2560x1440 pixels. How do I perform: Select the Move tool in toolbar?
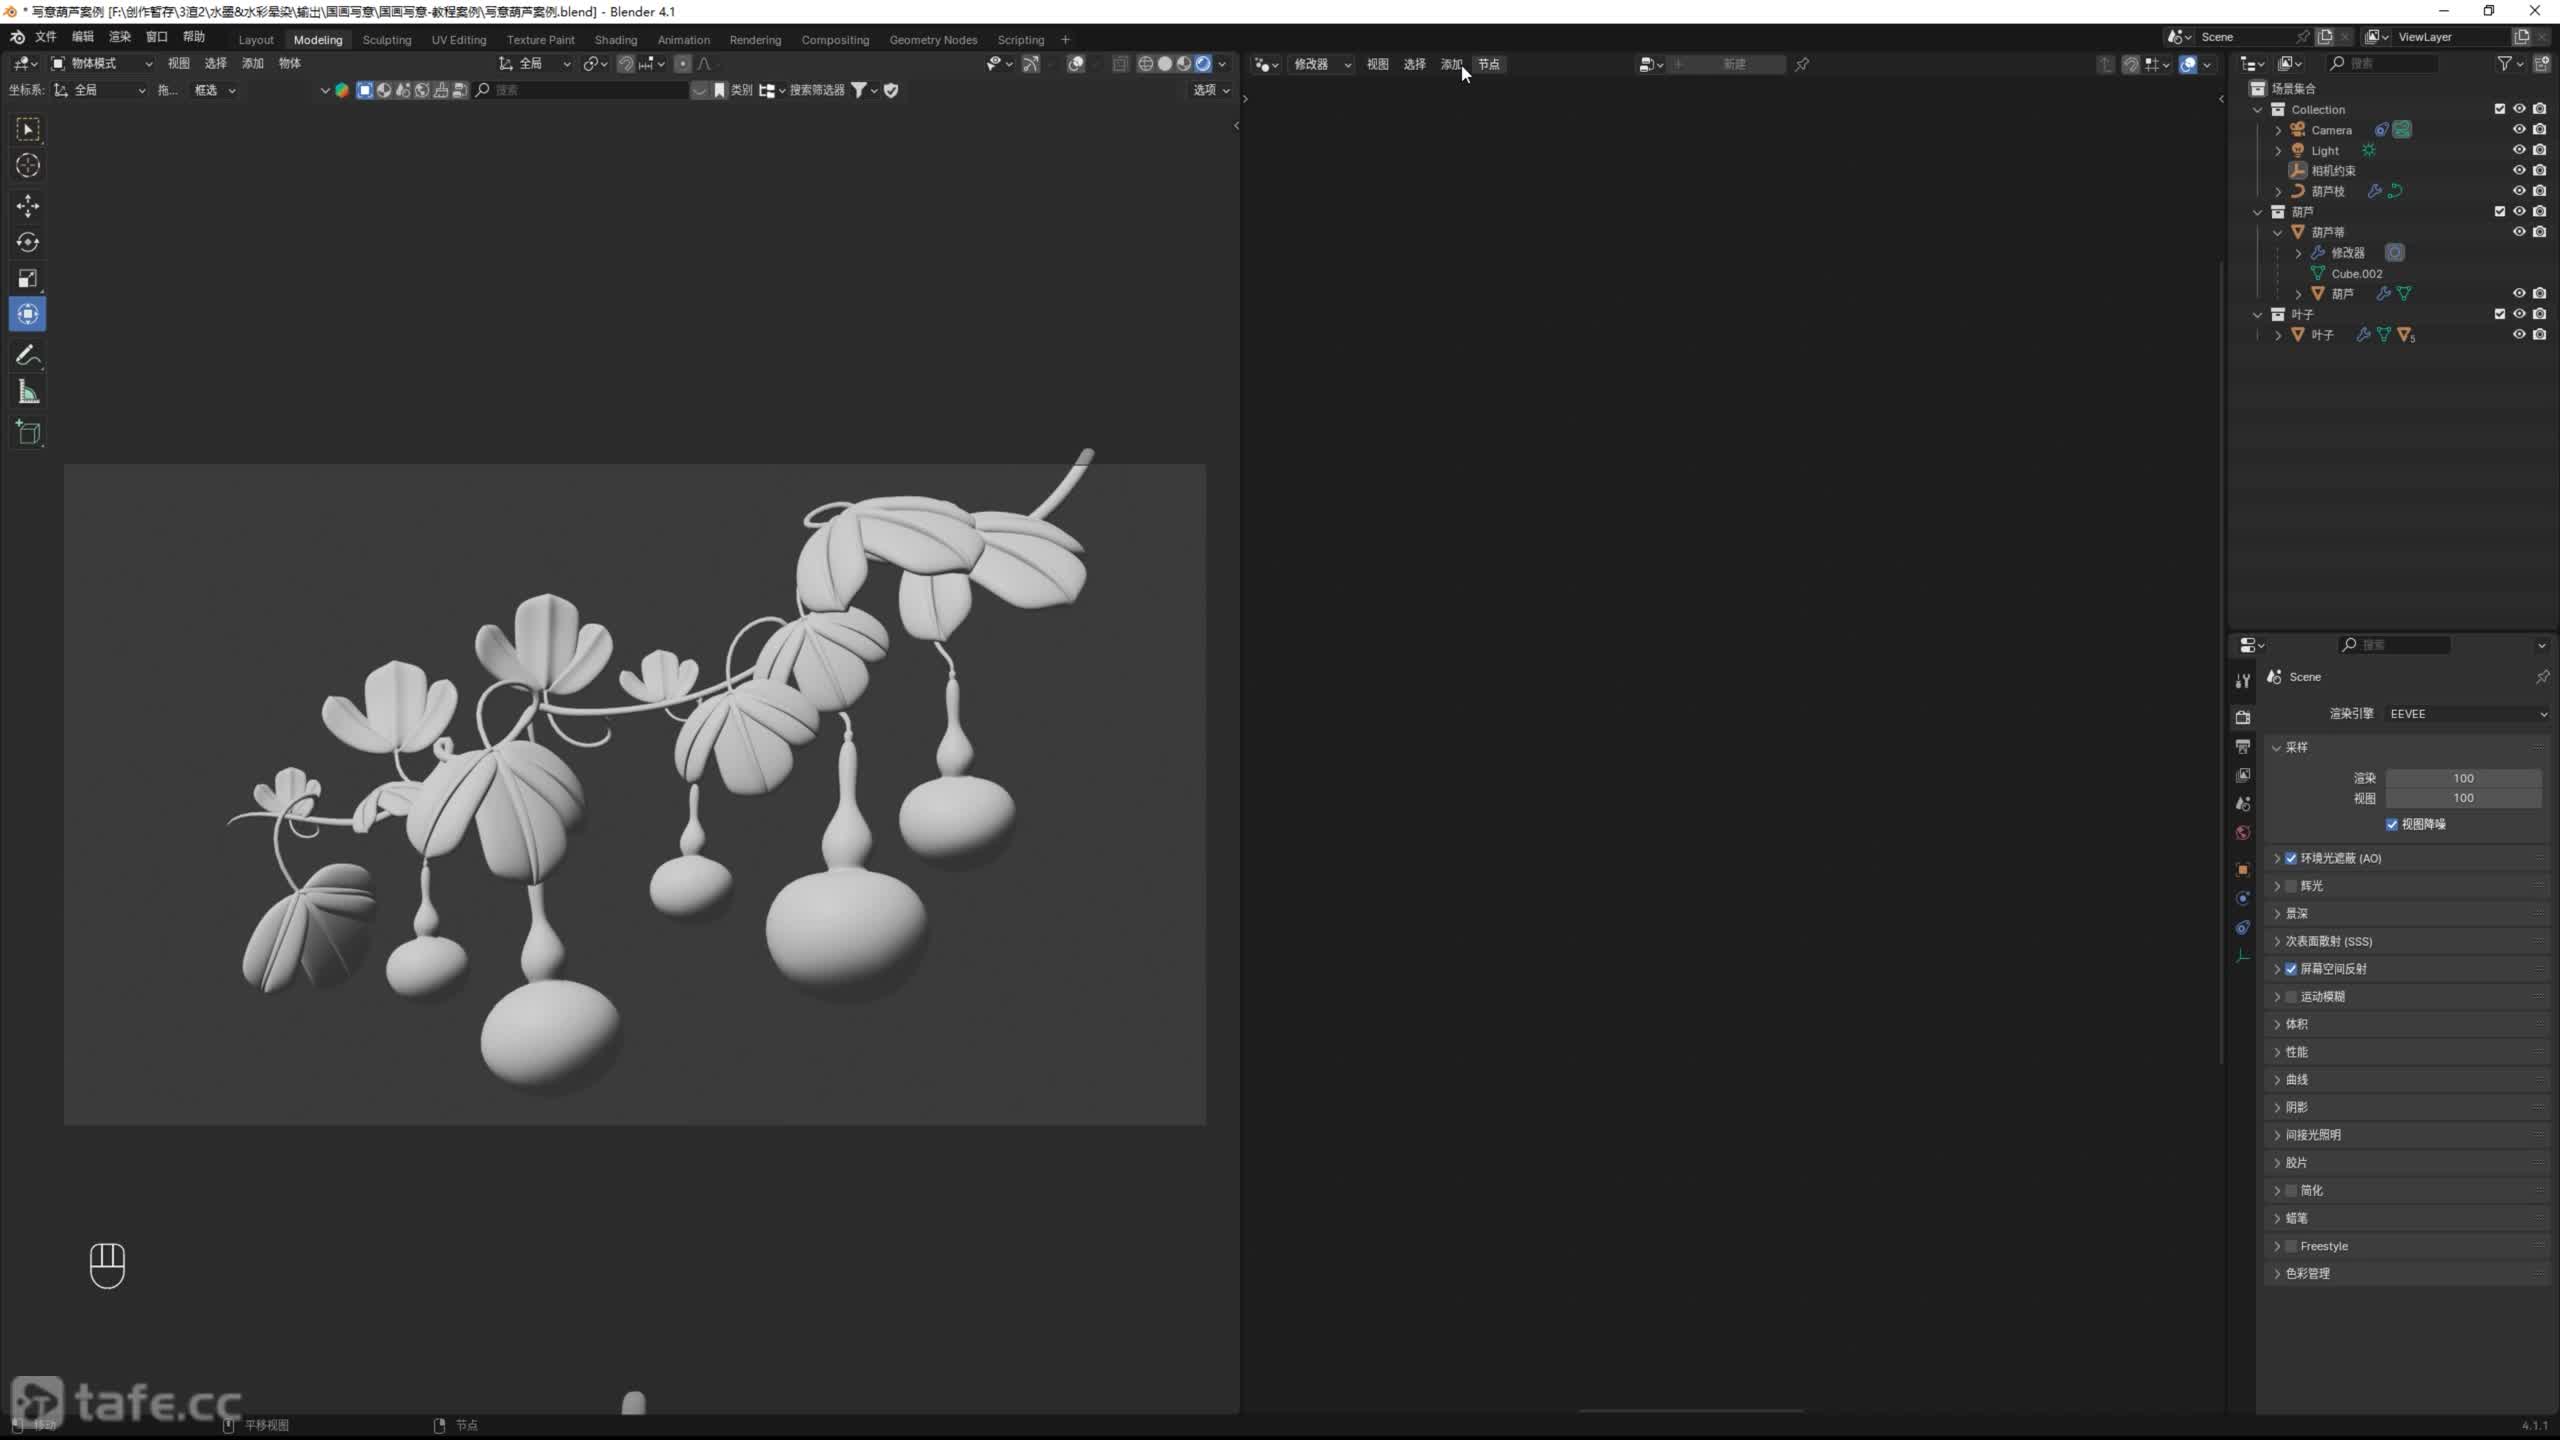click(x=28, y=206)
